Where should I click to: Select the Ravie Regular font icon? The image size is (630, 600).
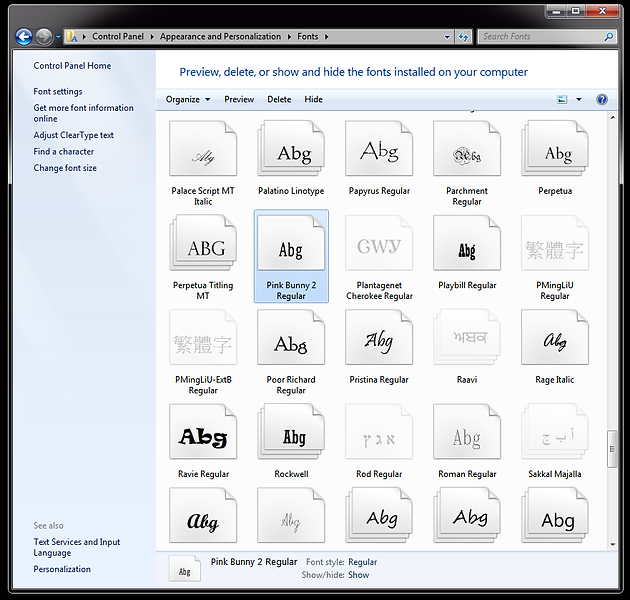pos(203,432)
